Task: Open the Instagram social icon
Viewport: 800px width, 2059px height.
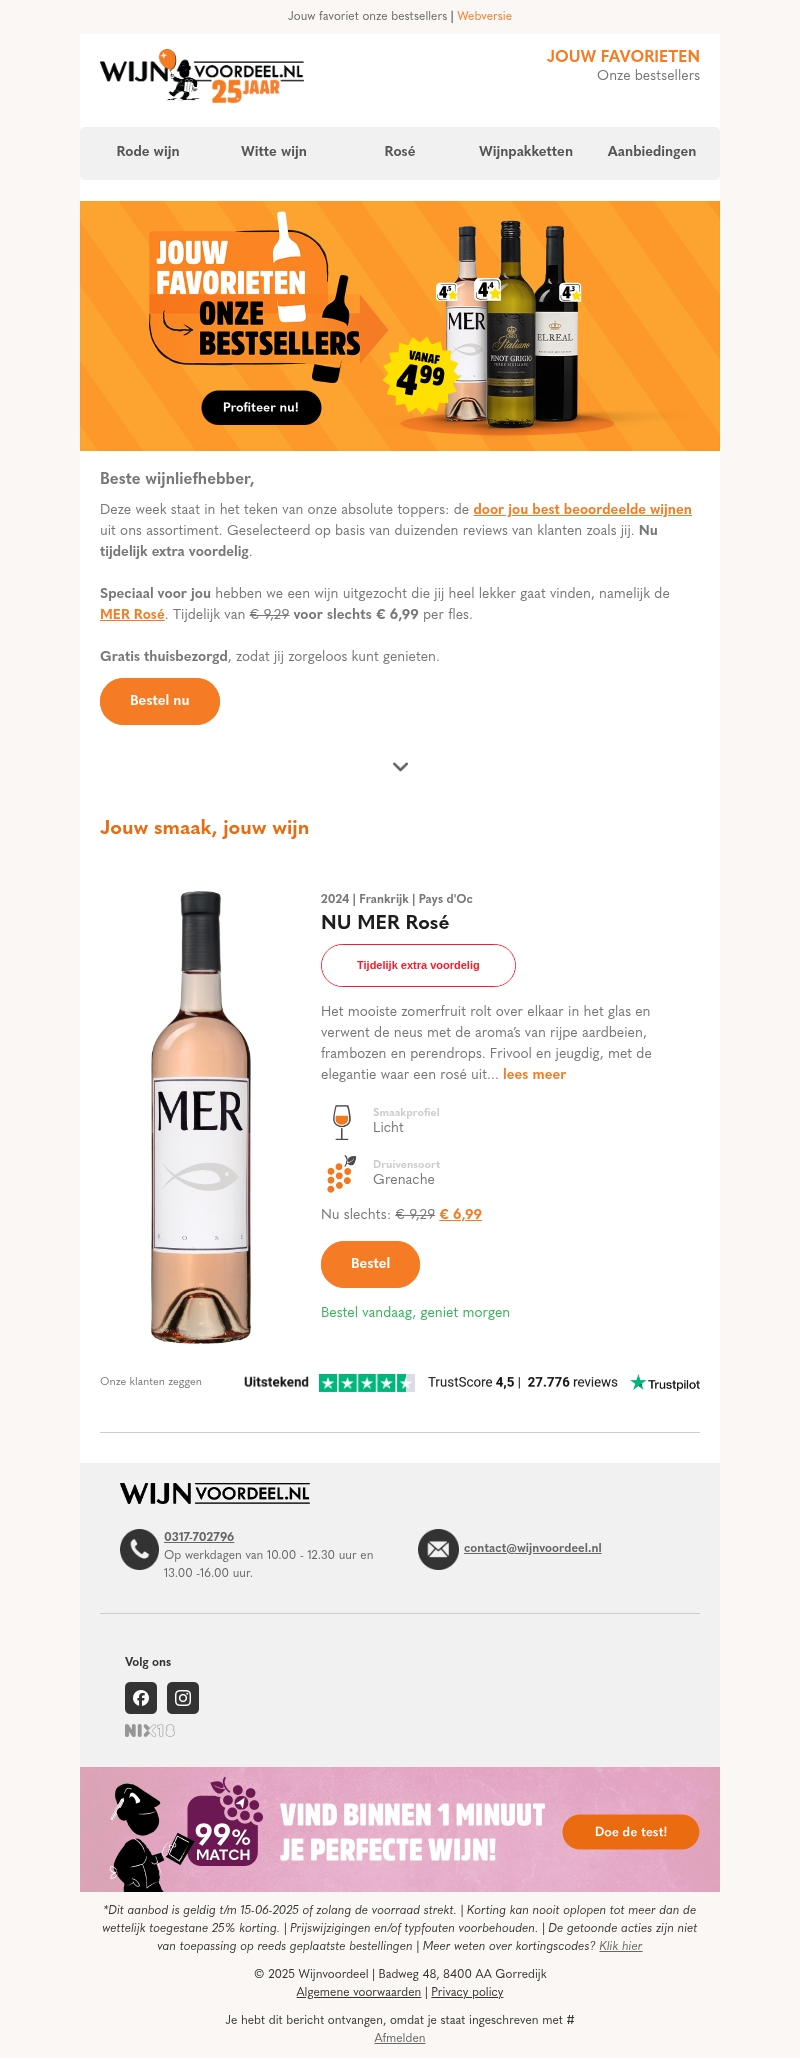Action: [183, 1697]
